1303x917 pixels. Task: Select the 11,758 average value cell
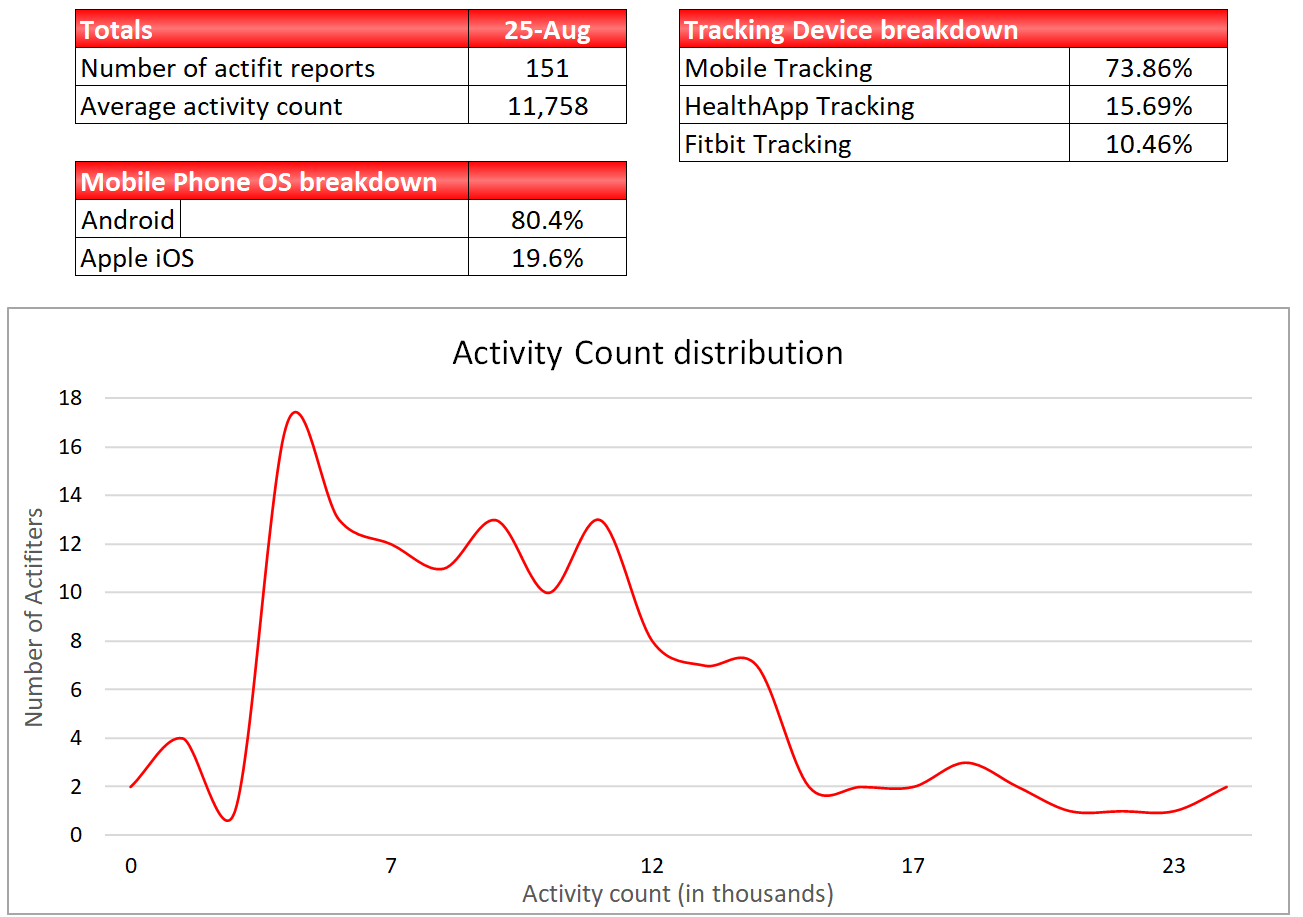(x=547, y=105)
